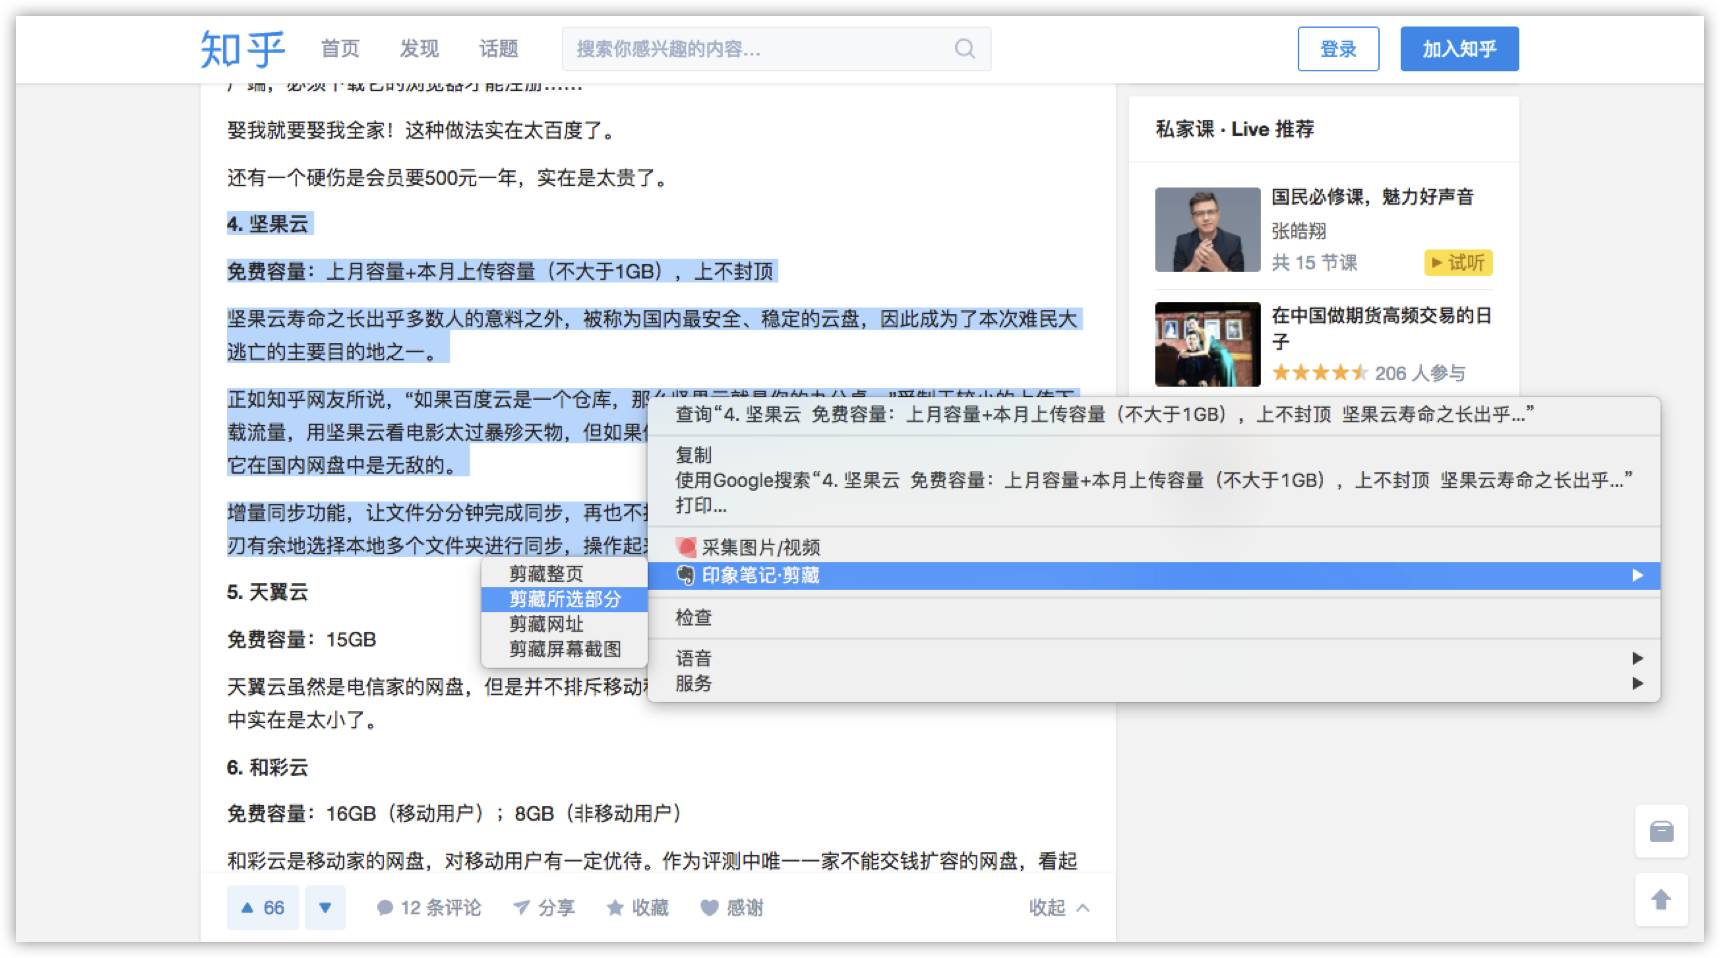Viewport: 1720px width, 958px height.
Task: Click the 分享 share icon
Action: 521,907
